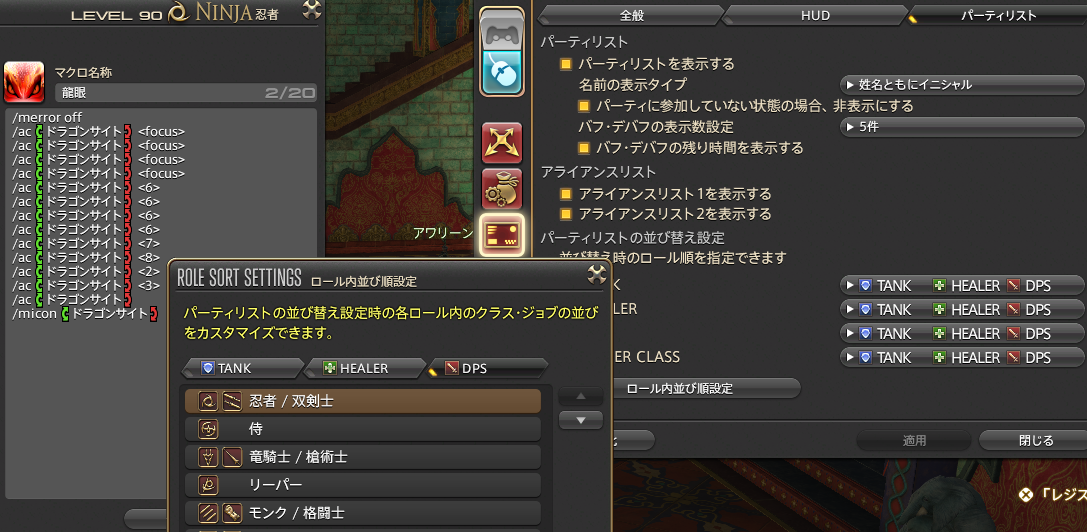This screenshot has width=1087, height=532.
Task: Click the ロール内並び順設定 button
Action: [x=679, y=388]
